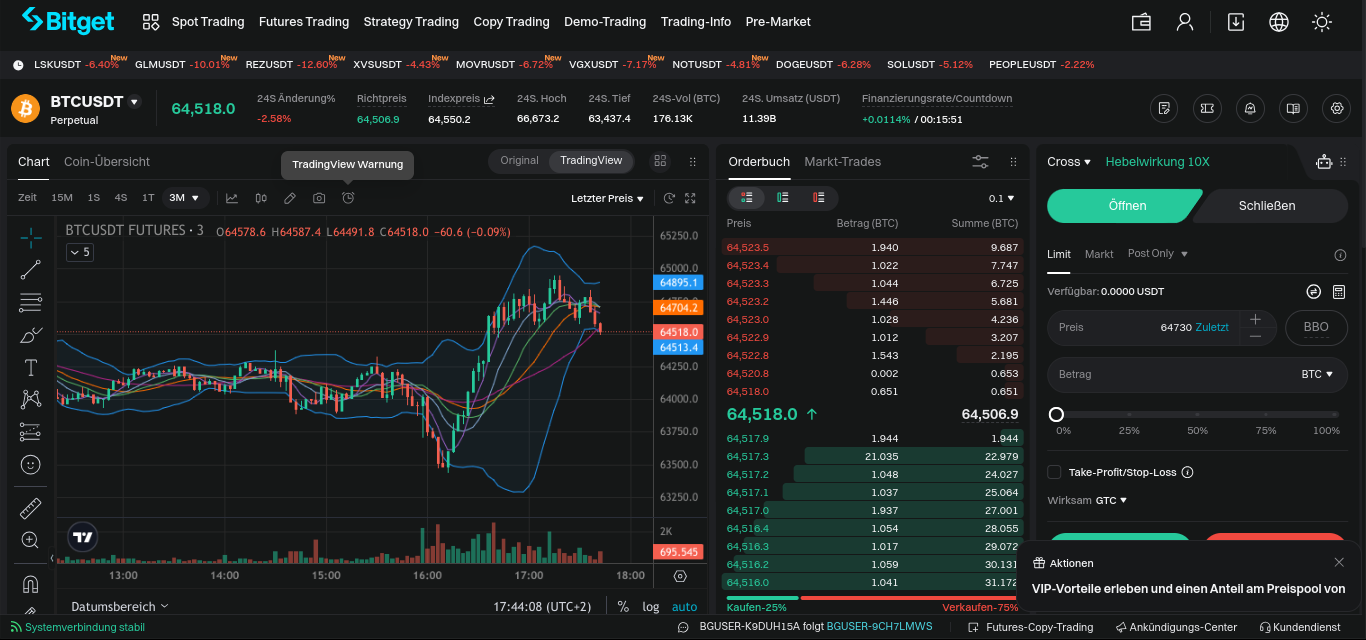Expand the BTCUSDT symbol selector

point(95,101)
